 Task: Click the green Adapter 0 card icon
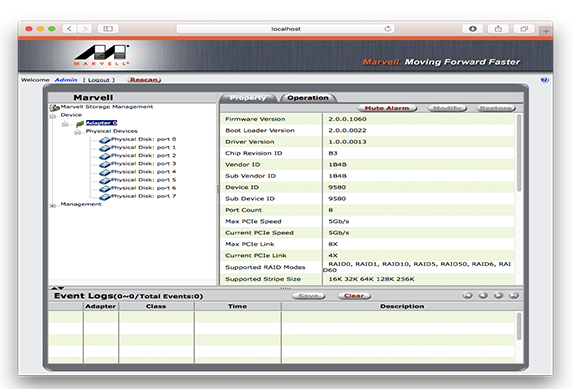coord(80,124)
